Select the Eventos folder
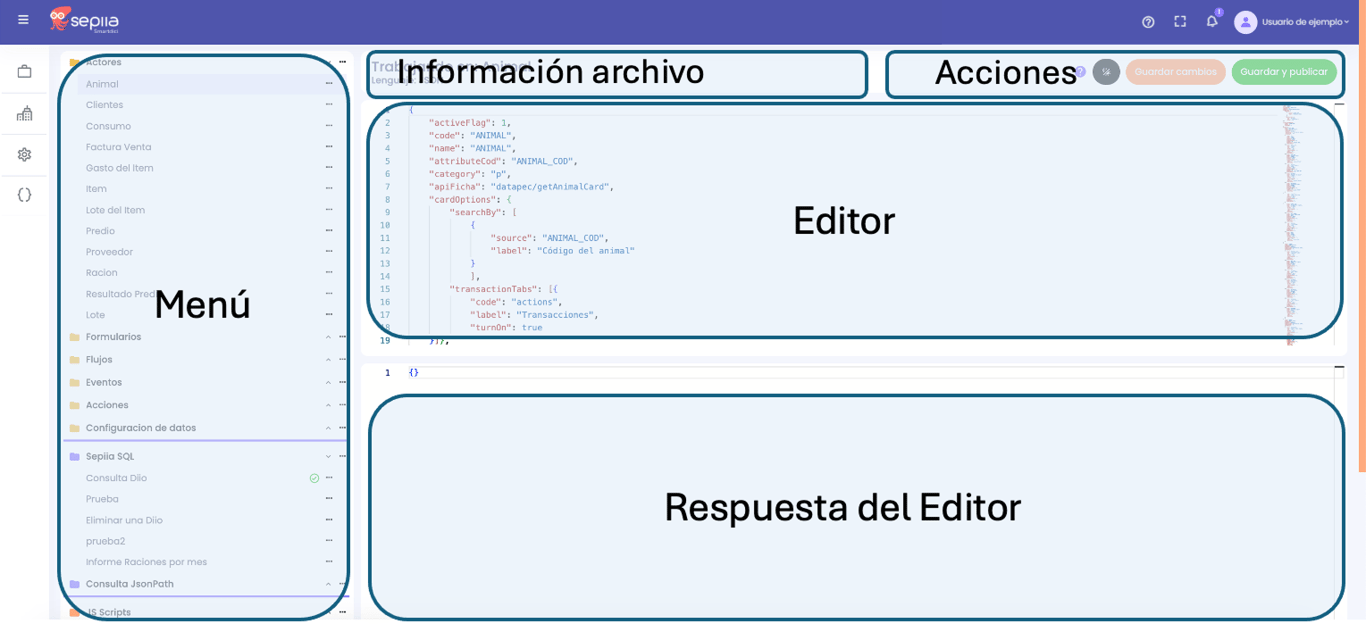This screenshot has width=1366, height=632. point(104,382)
